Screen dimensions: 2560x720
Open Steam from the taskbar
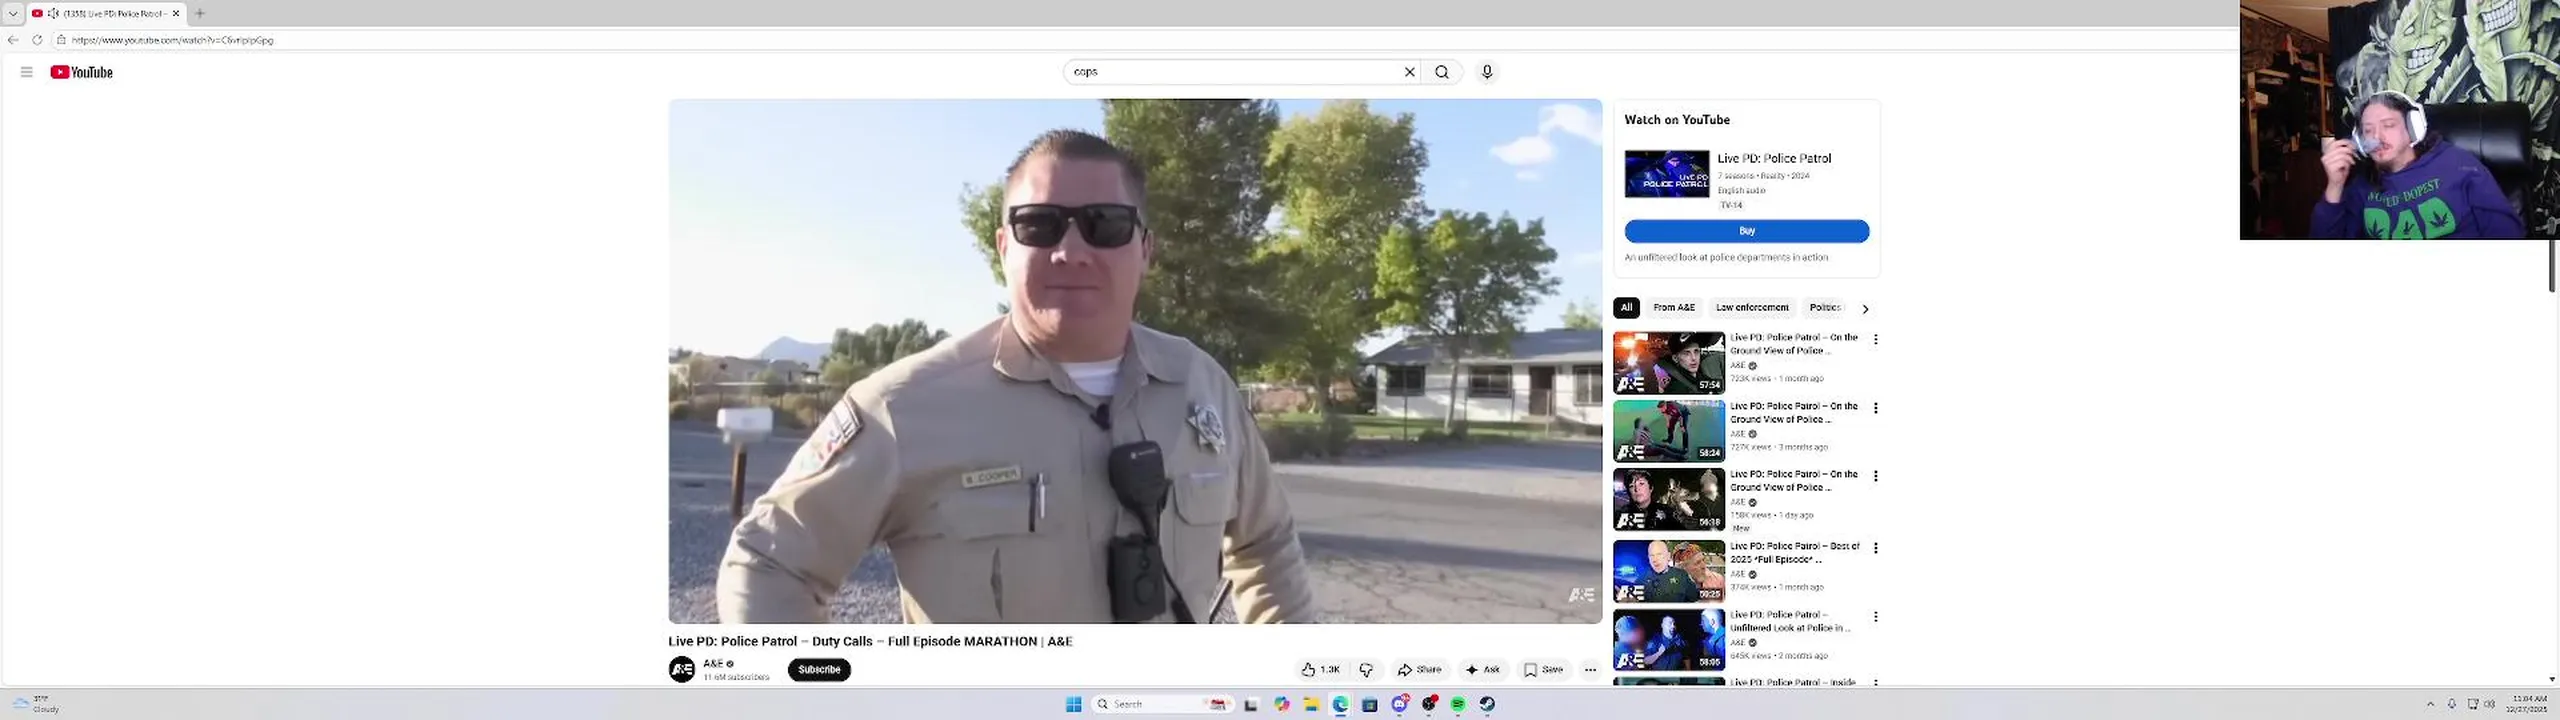coord(1487,704)
